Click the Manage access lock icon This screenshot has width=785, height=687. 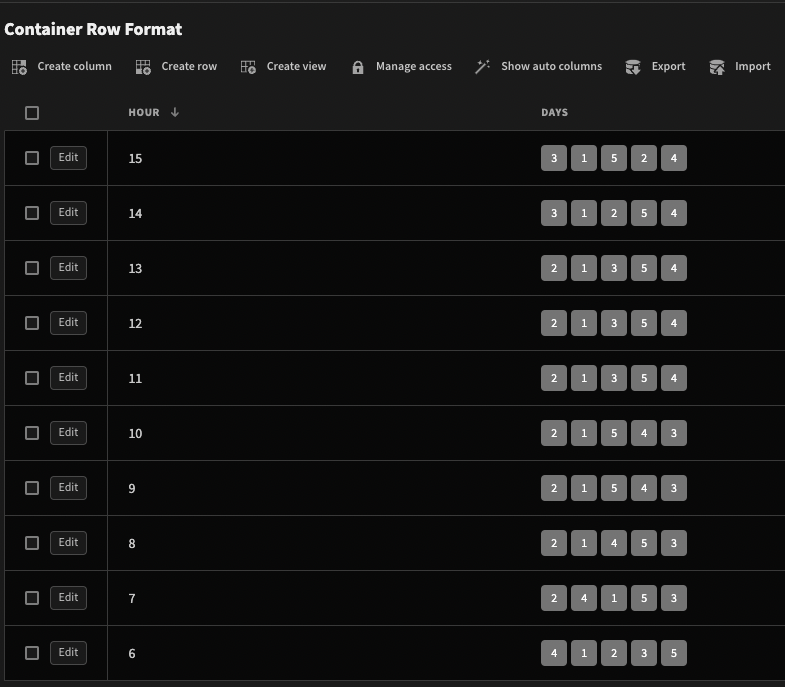357,67
